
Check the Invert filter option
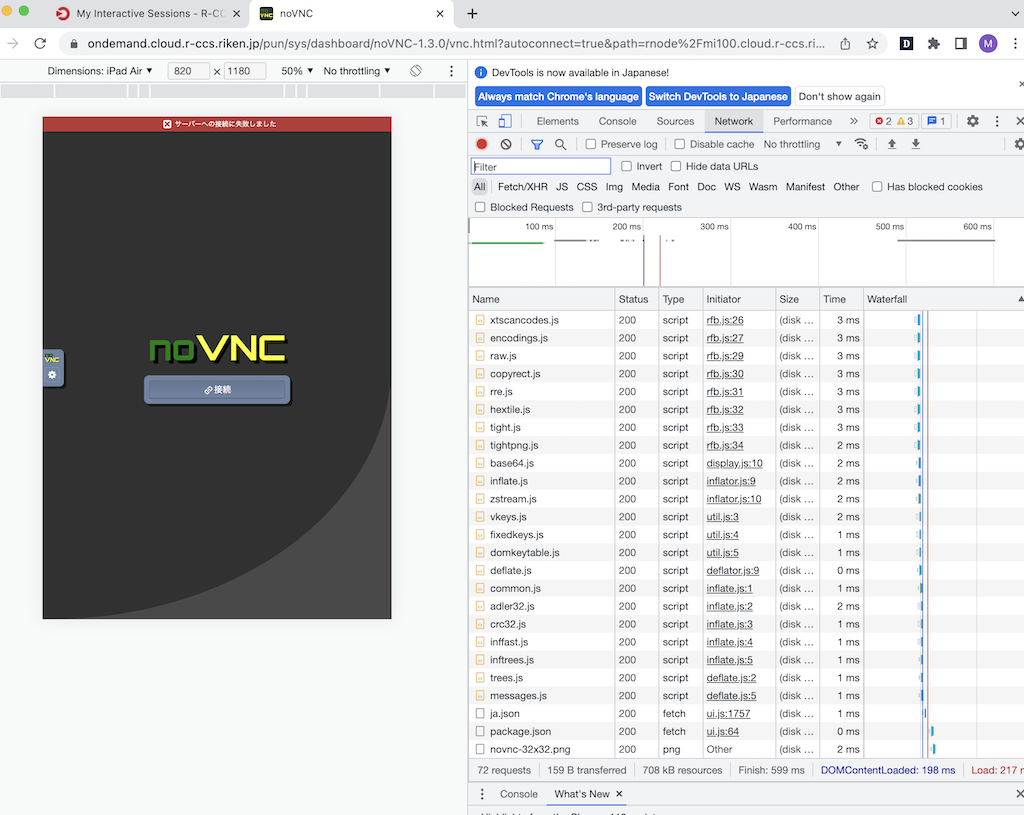coord(626,167)
